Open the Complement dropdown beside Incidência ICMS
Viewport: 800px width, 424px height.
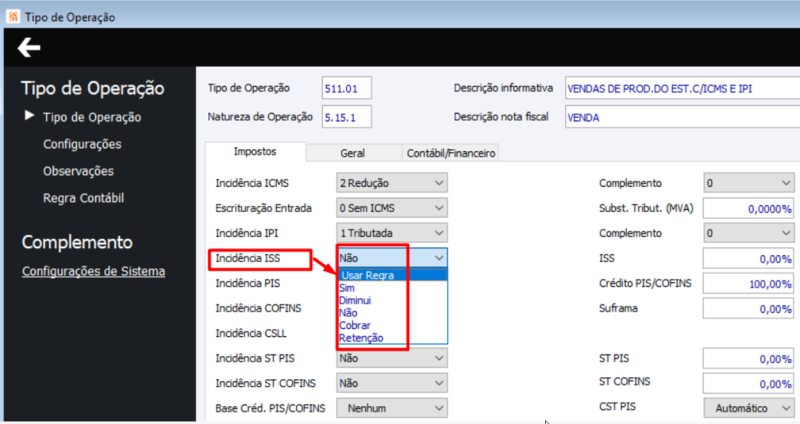click(748, 183)
